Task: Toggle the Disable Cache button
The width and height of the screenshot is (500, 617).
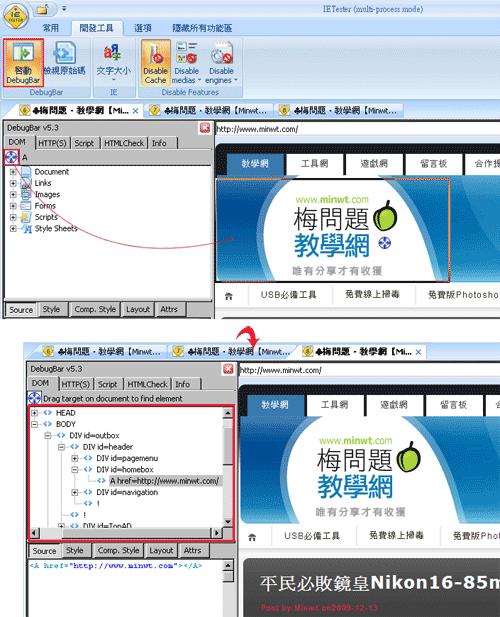Action: 156,63
